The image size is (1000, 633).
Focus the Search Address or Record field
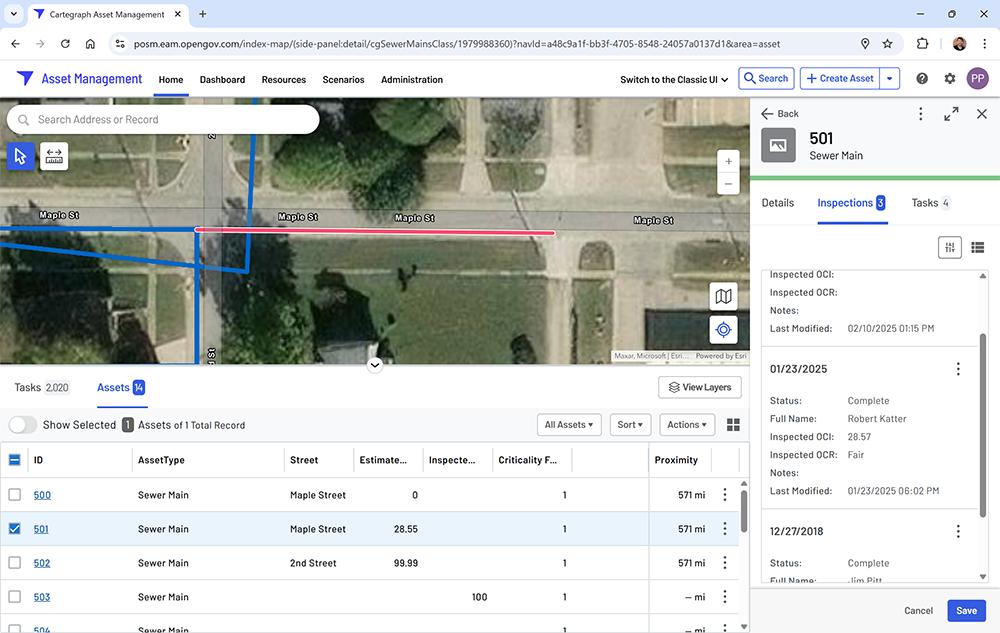[x=163, y=120]
